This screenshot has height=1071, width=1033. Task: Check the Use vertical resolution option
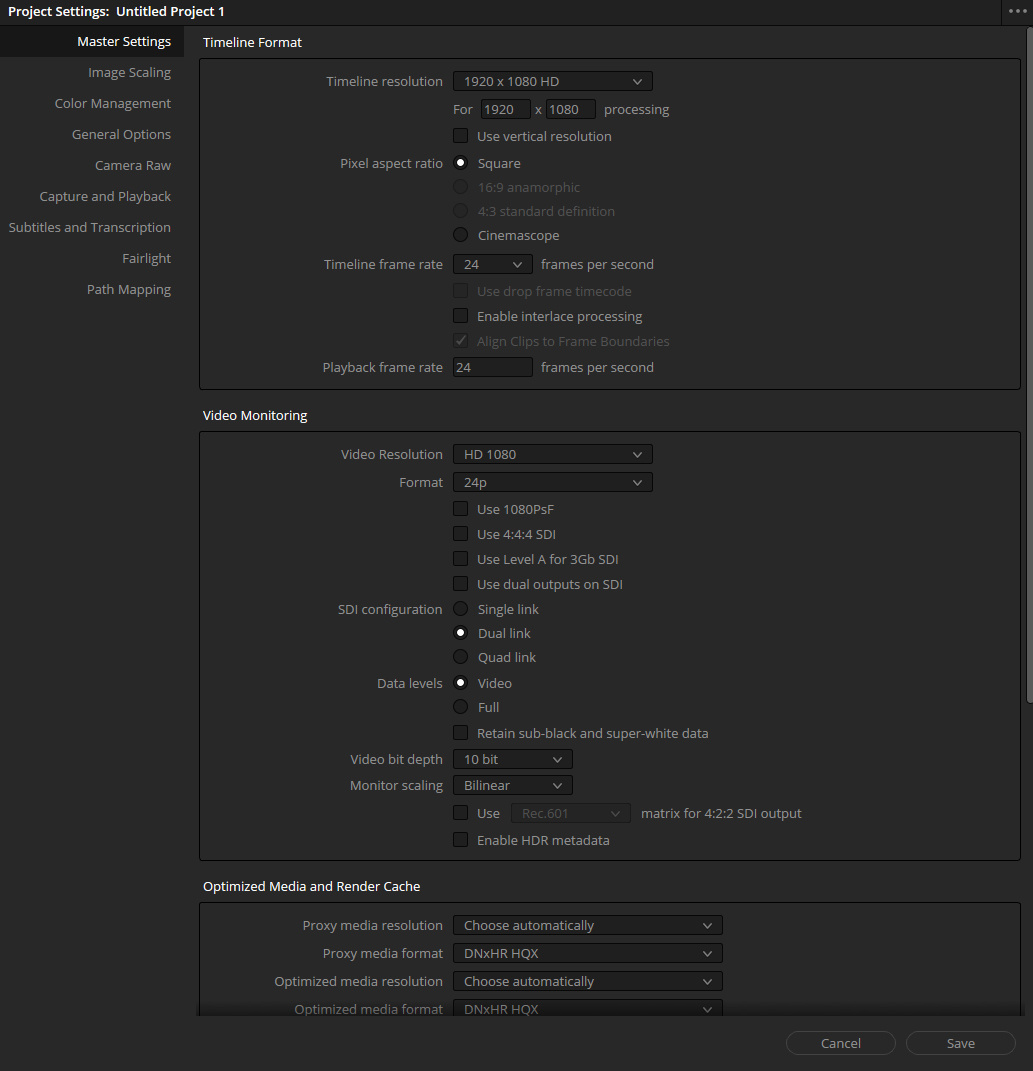point(460,135)
